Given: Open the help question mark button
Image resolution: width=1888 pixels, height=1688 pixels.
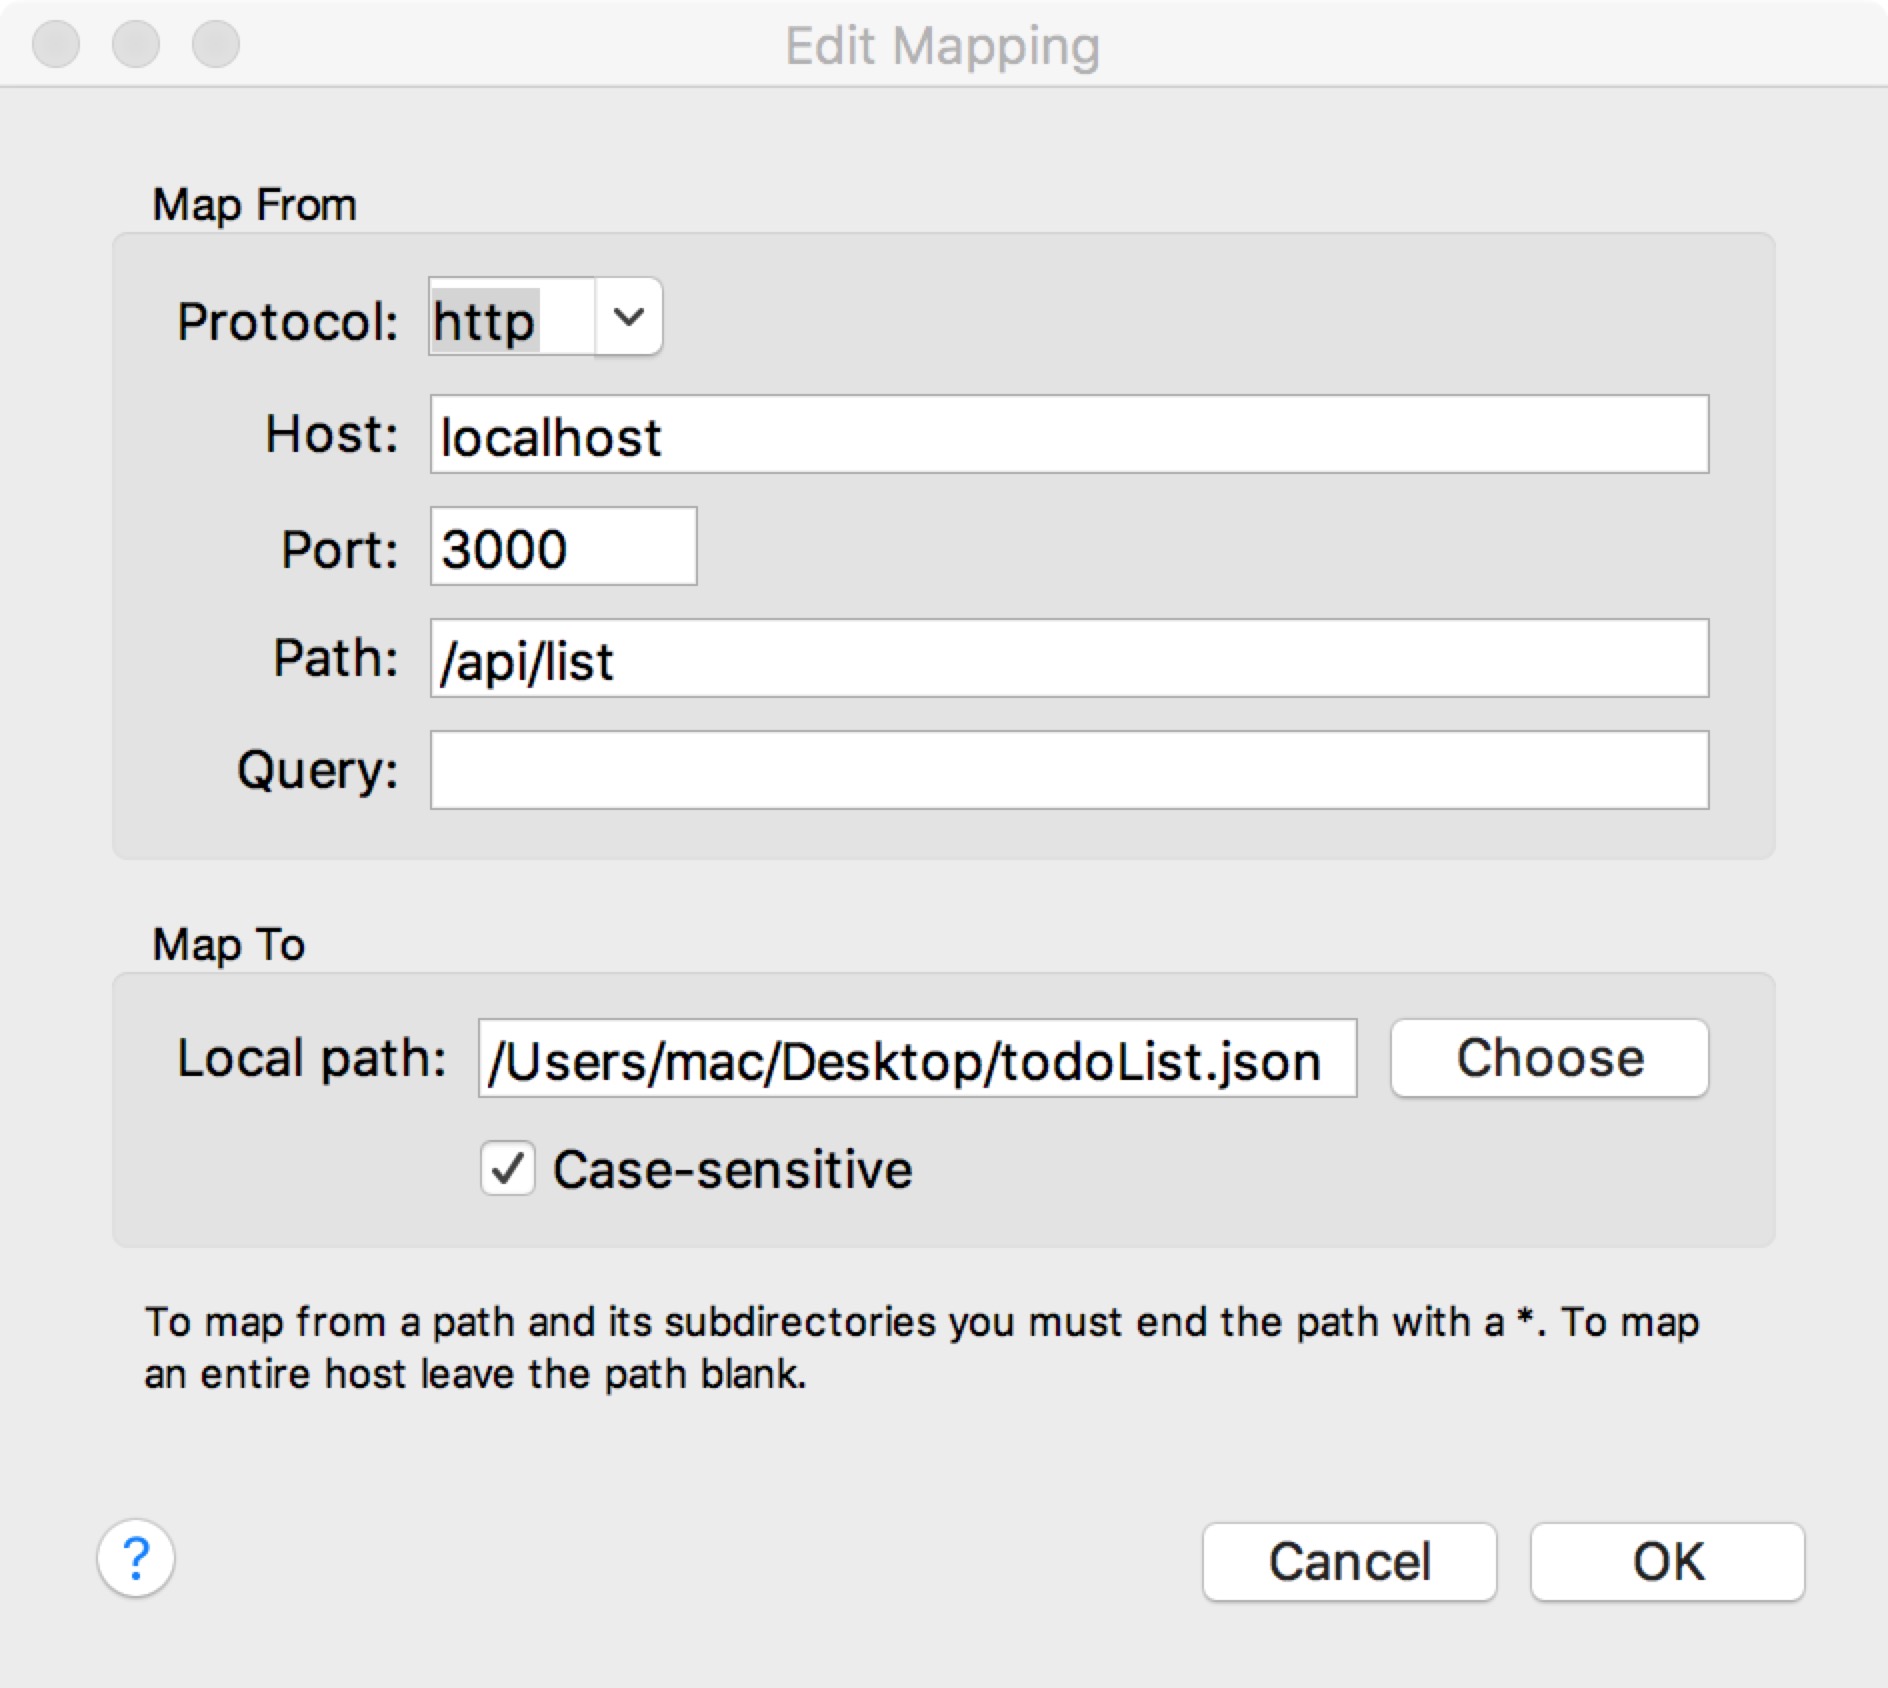Looking at the screenshot, I should click(x=136, y=1558).
